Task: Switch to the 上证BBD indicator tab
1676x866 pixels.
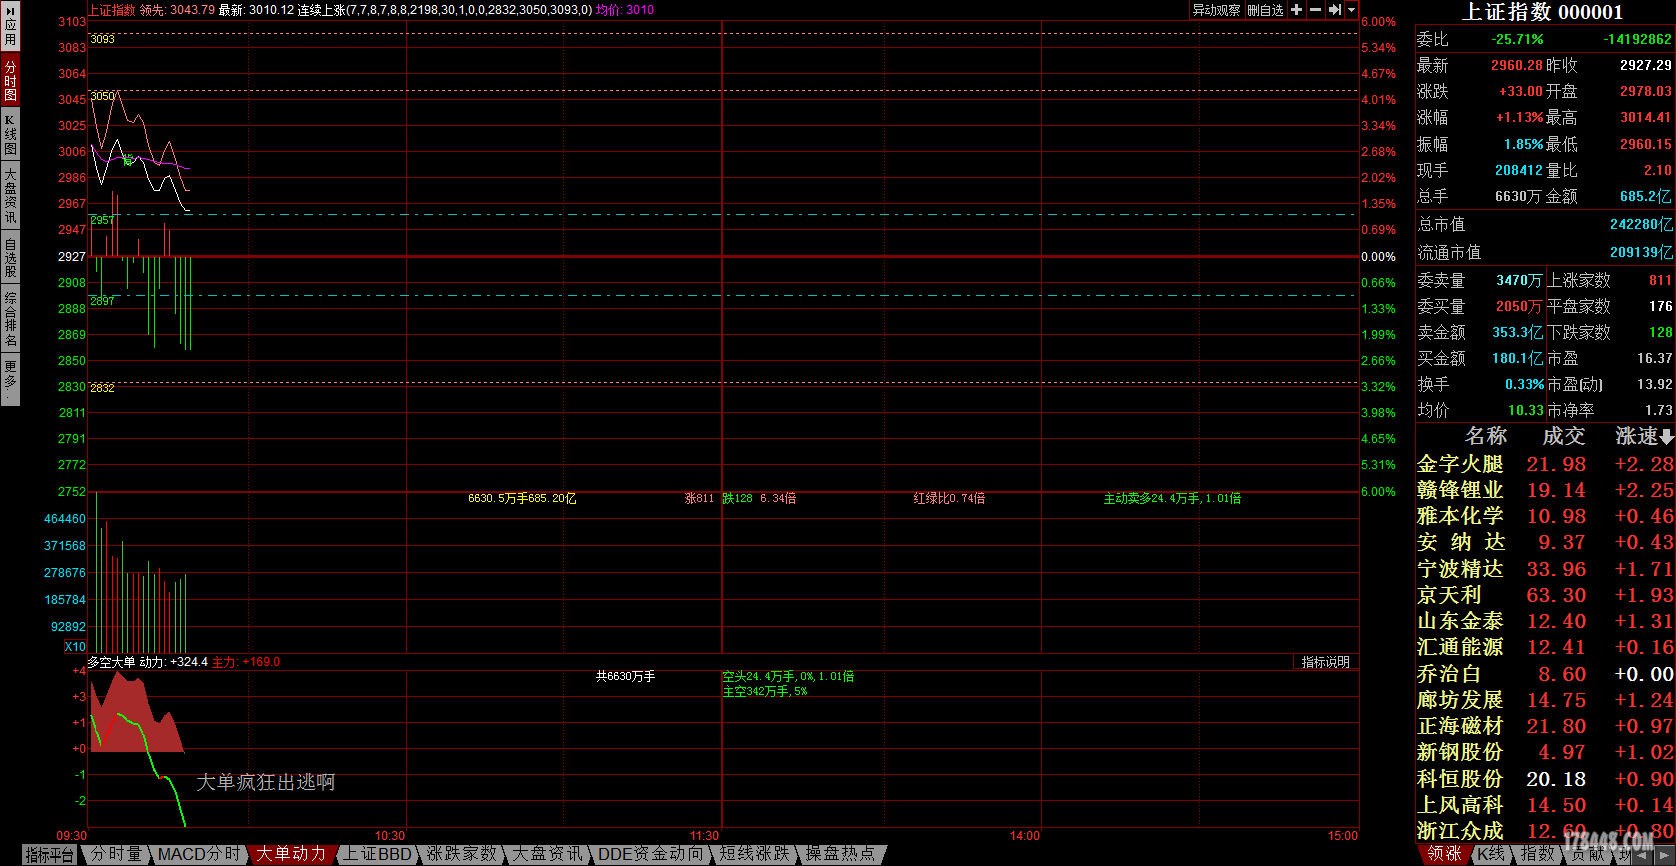Action: (x=377, y=854)
